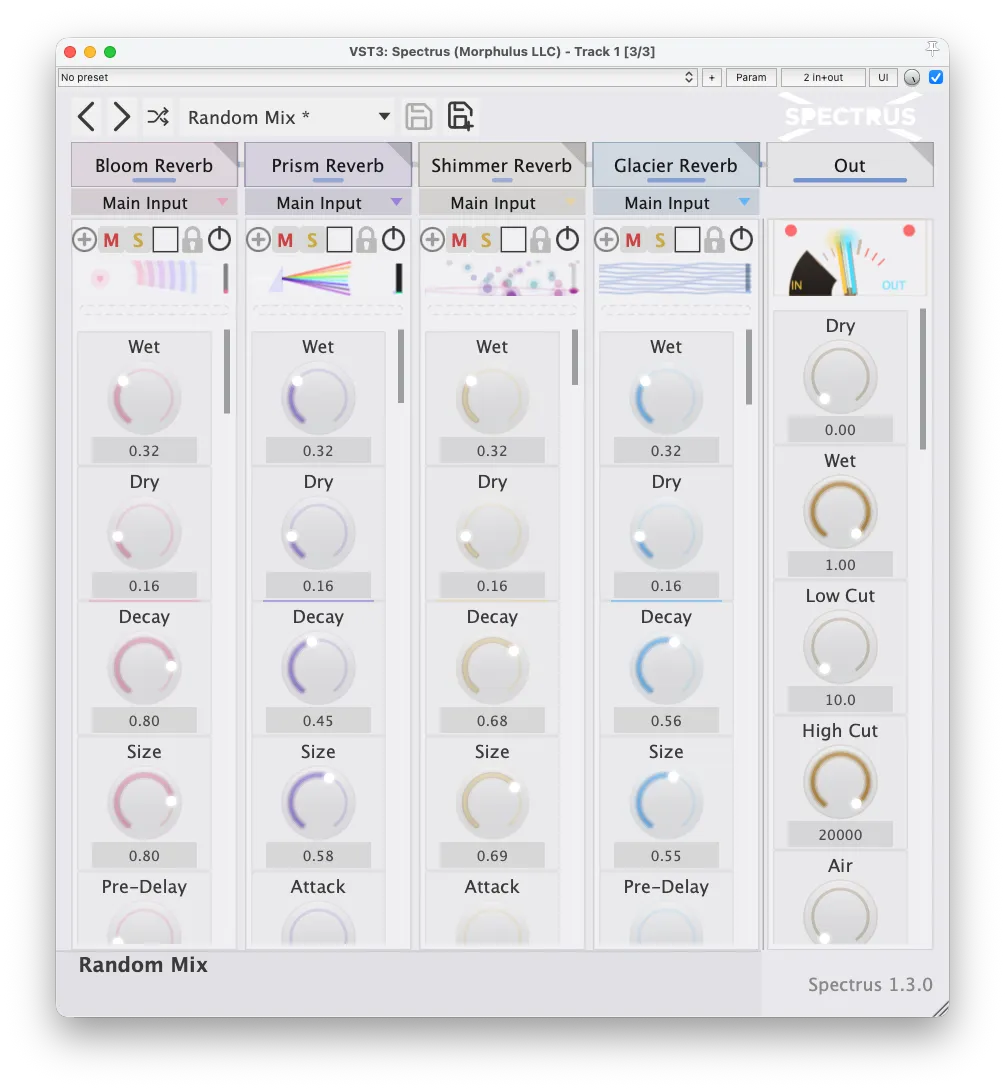Lock the Bloom Reverb module
This screenshot has height=1091, width=1005.
[x=192, y=240]
